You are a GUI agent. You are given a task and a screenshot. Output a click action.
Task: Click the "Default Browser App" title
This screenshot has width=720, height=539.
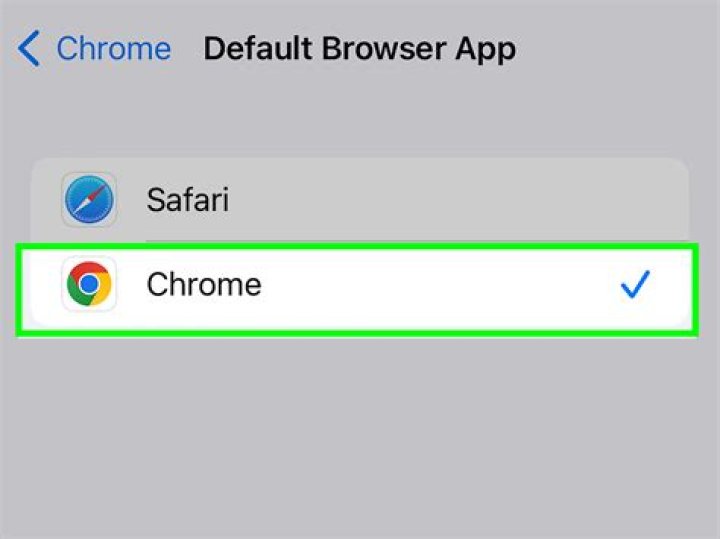pyautogui.click(x=359, y=48)
